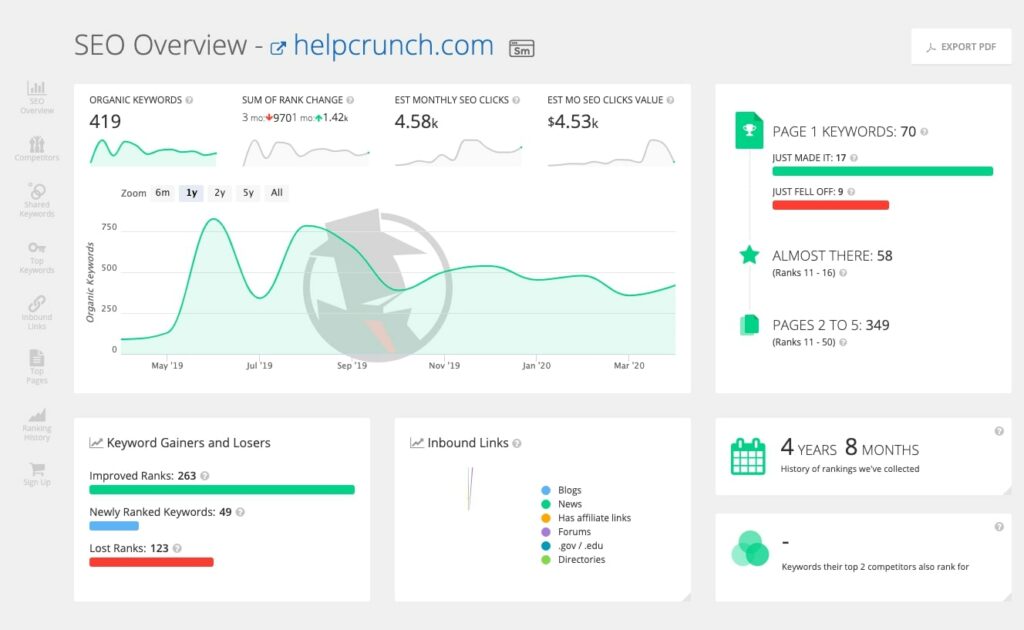Image resolution: width=1024 pixels, height=630 pixels.
Task: Open Top Keywords in the sidebar
Action: 37,257
